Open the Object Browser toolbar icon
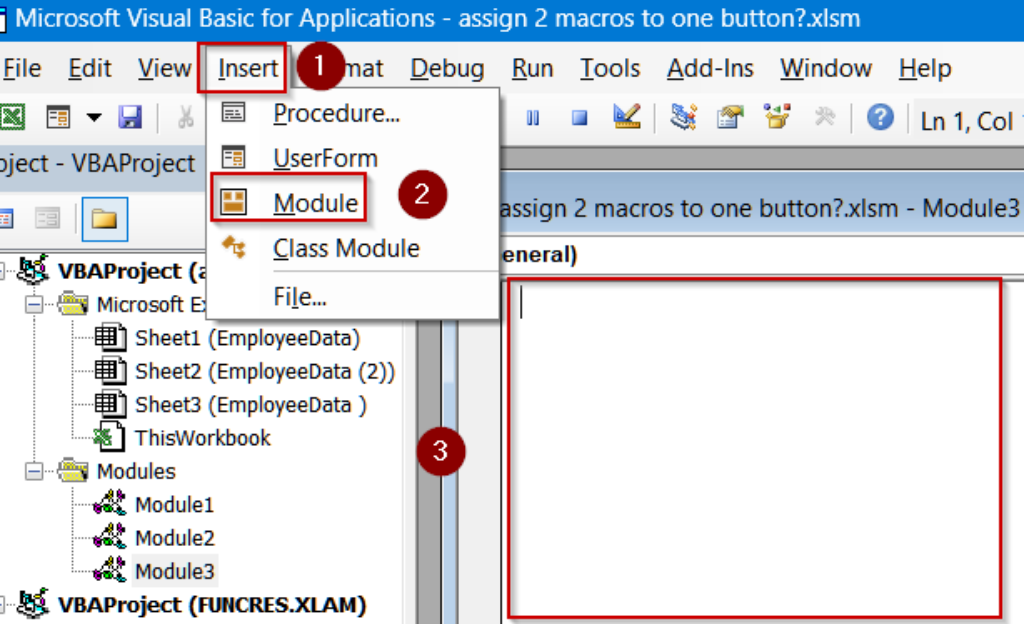The image size is (1024, 624). click(x=777, y=117)
